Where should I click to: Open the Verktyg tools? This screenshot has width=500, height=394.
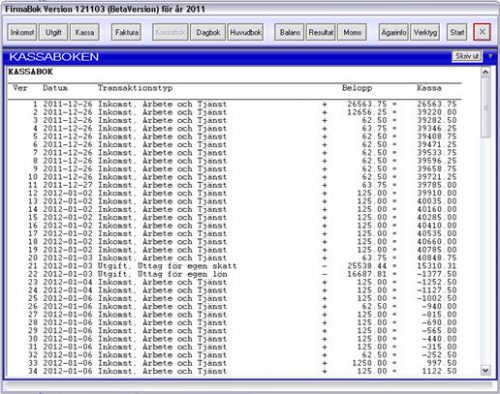coord(425,33)
